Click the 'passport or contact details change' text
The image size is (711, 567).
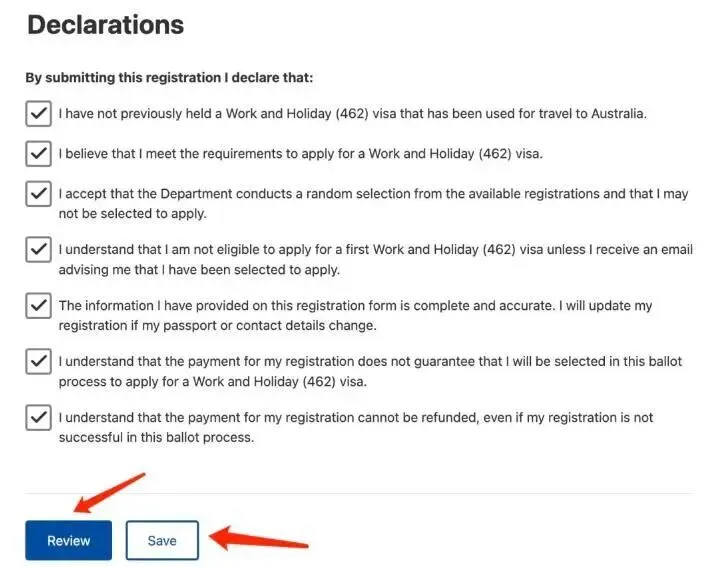click(269, 326)
